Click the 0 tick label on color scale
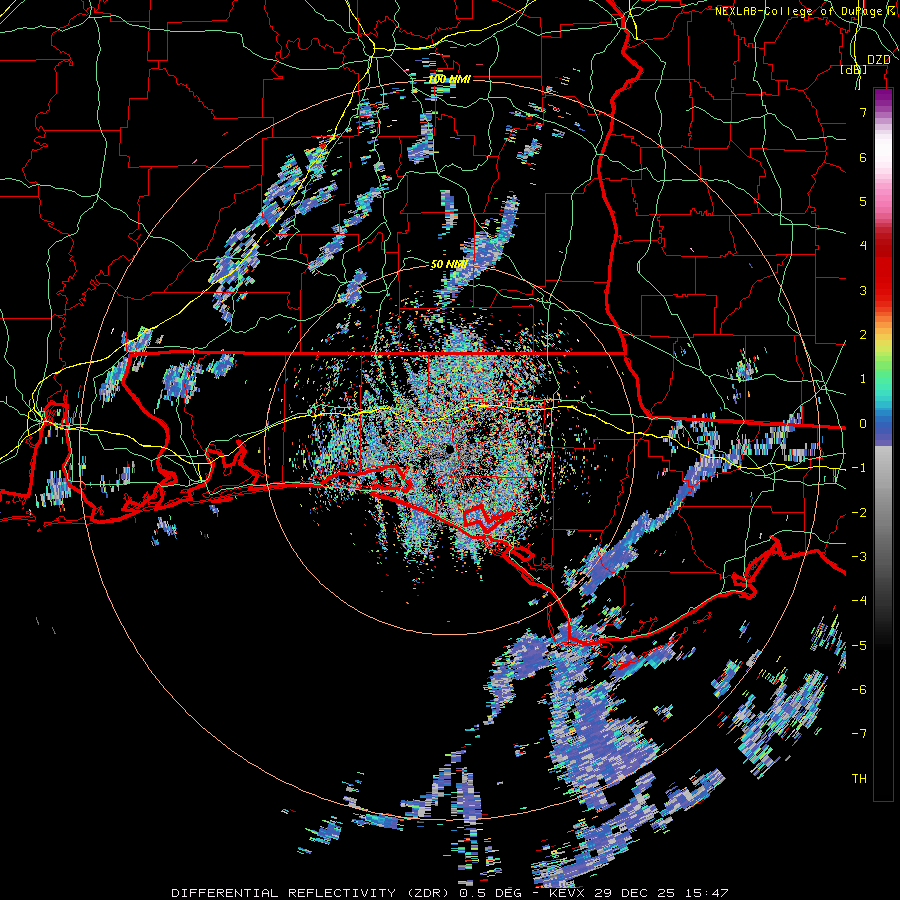The height and width of the screenshot is (900, 900). [863, 423]
